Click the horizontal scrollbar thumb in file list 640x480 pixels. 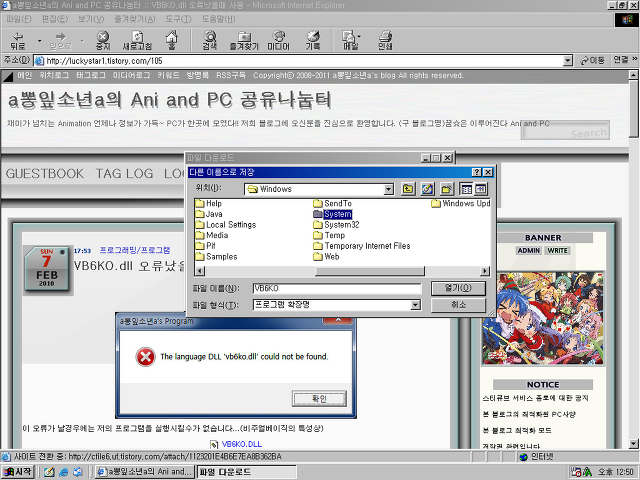[x=370, y=271]
